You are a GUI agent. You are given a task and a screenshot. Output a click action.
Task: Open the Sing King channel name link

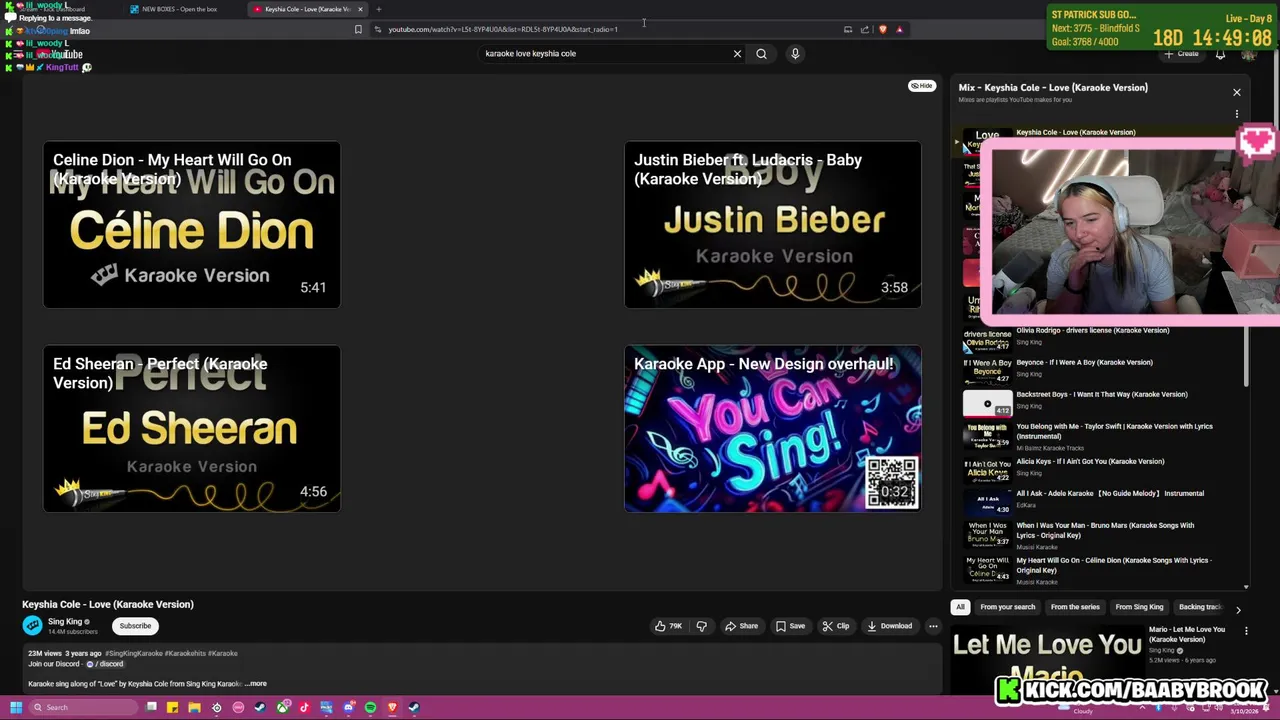coord(65,622)
